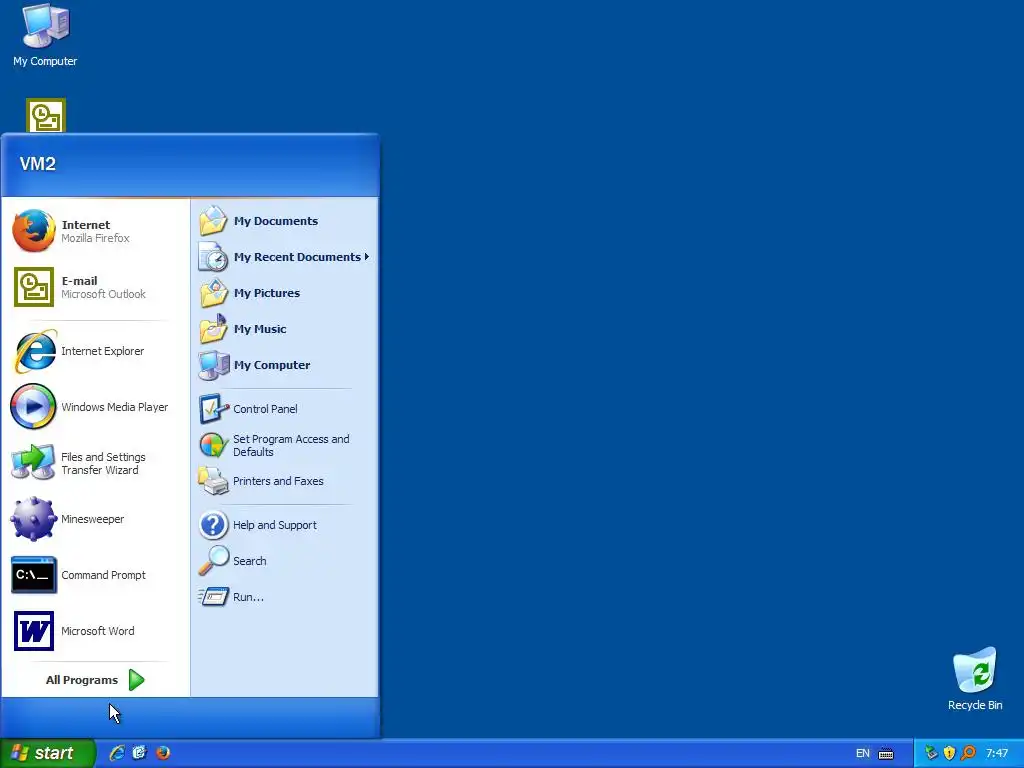The width and height of the screenshot is (1024, 768).
Task: Select the Outlook desktop shortcut icon
Action: (46, 116)
